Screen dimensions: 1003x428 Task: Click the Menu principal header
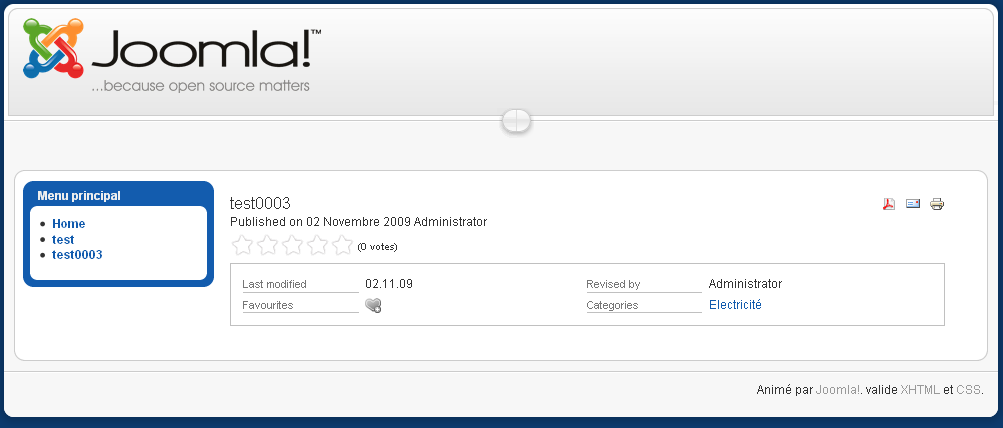point(79,196)
